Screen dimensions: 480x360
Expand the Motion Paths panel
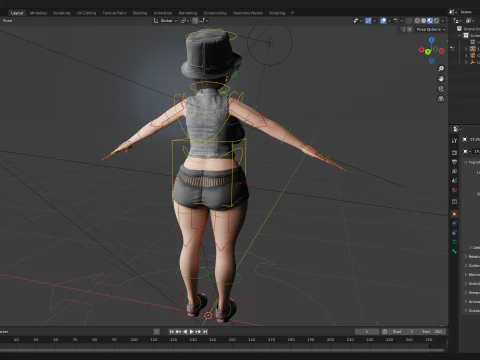pos(466,274)
